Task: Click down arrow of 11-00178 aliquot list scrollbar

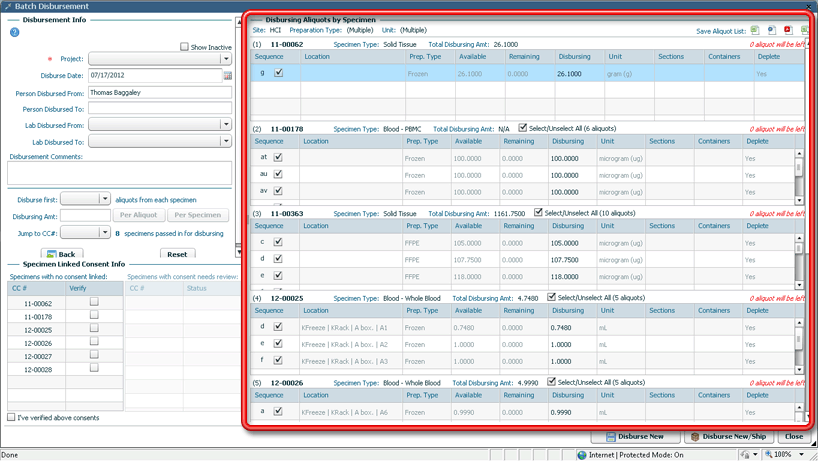Action: [x=799, y=200]
